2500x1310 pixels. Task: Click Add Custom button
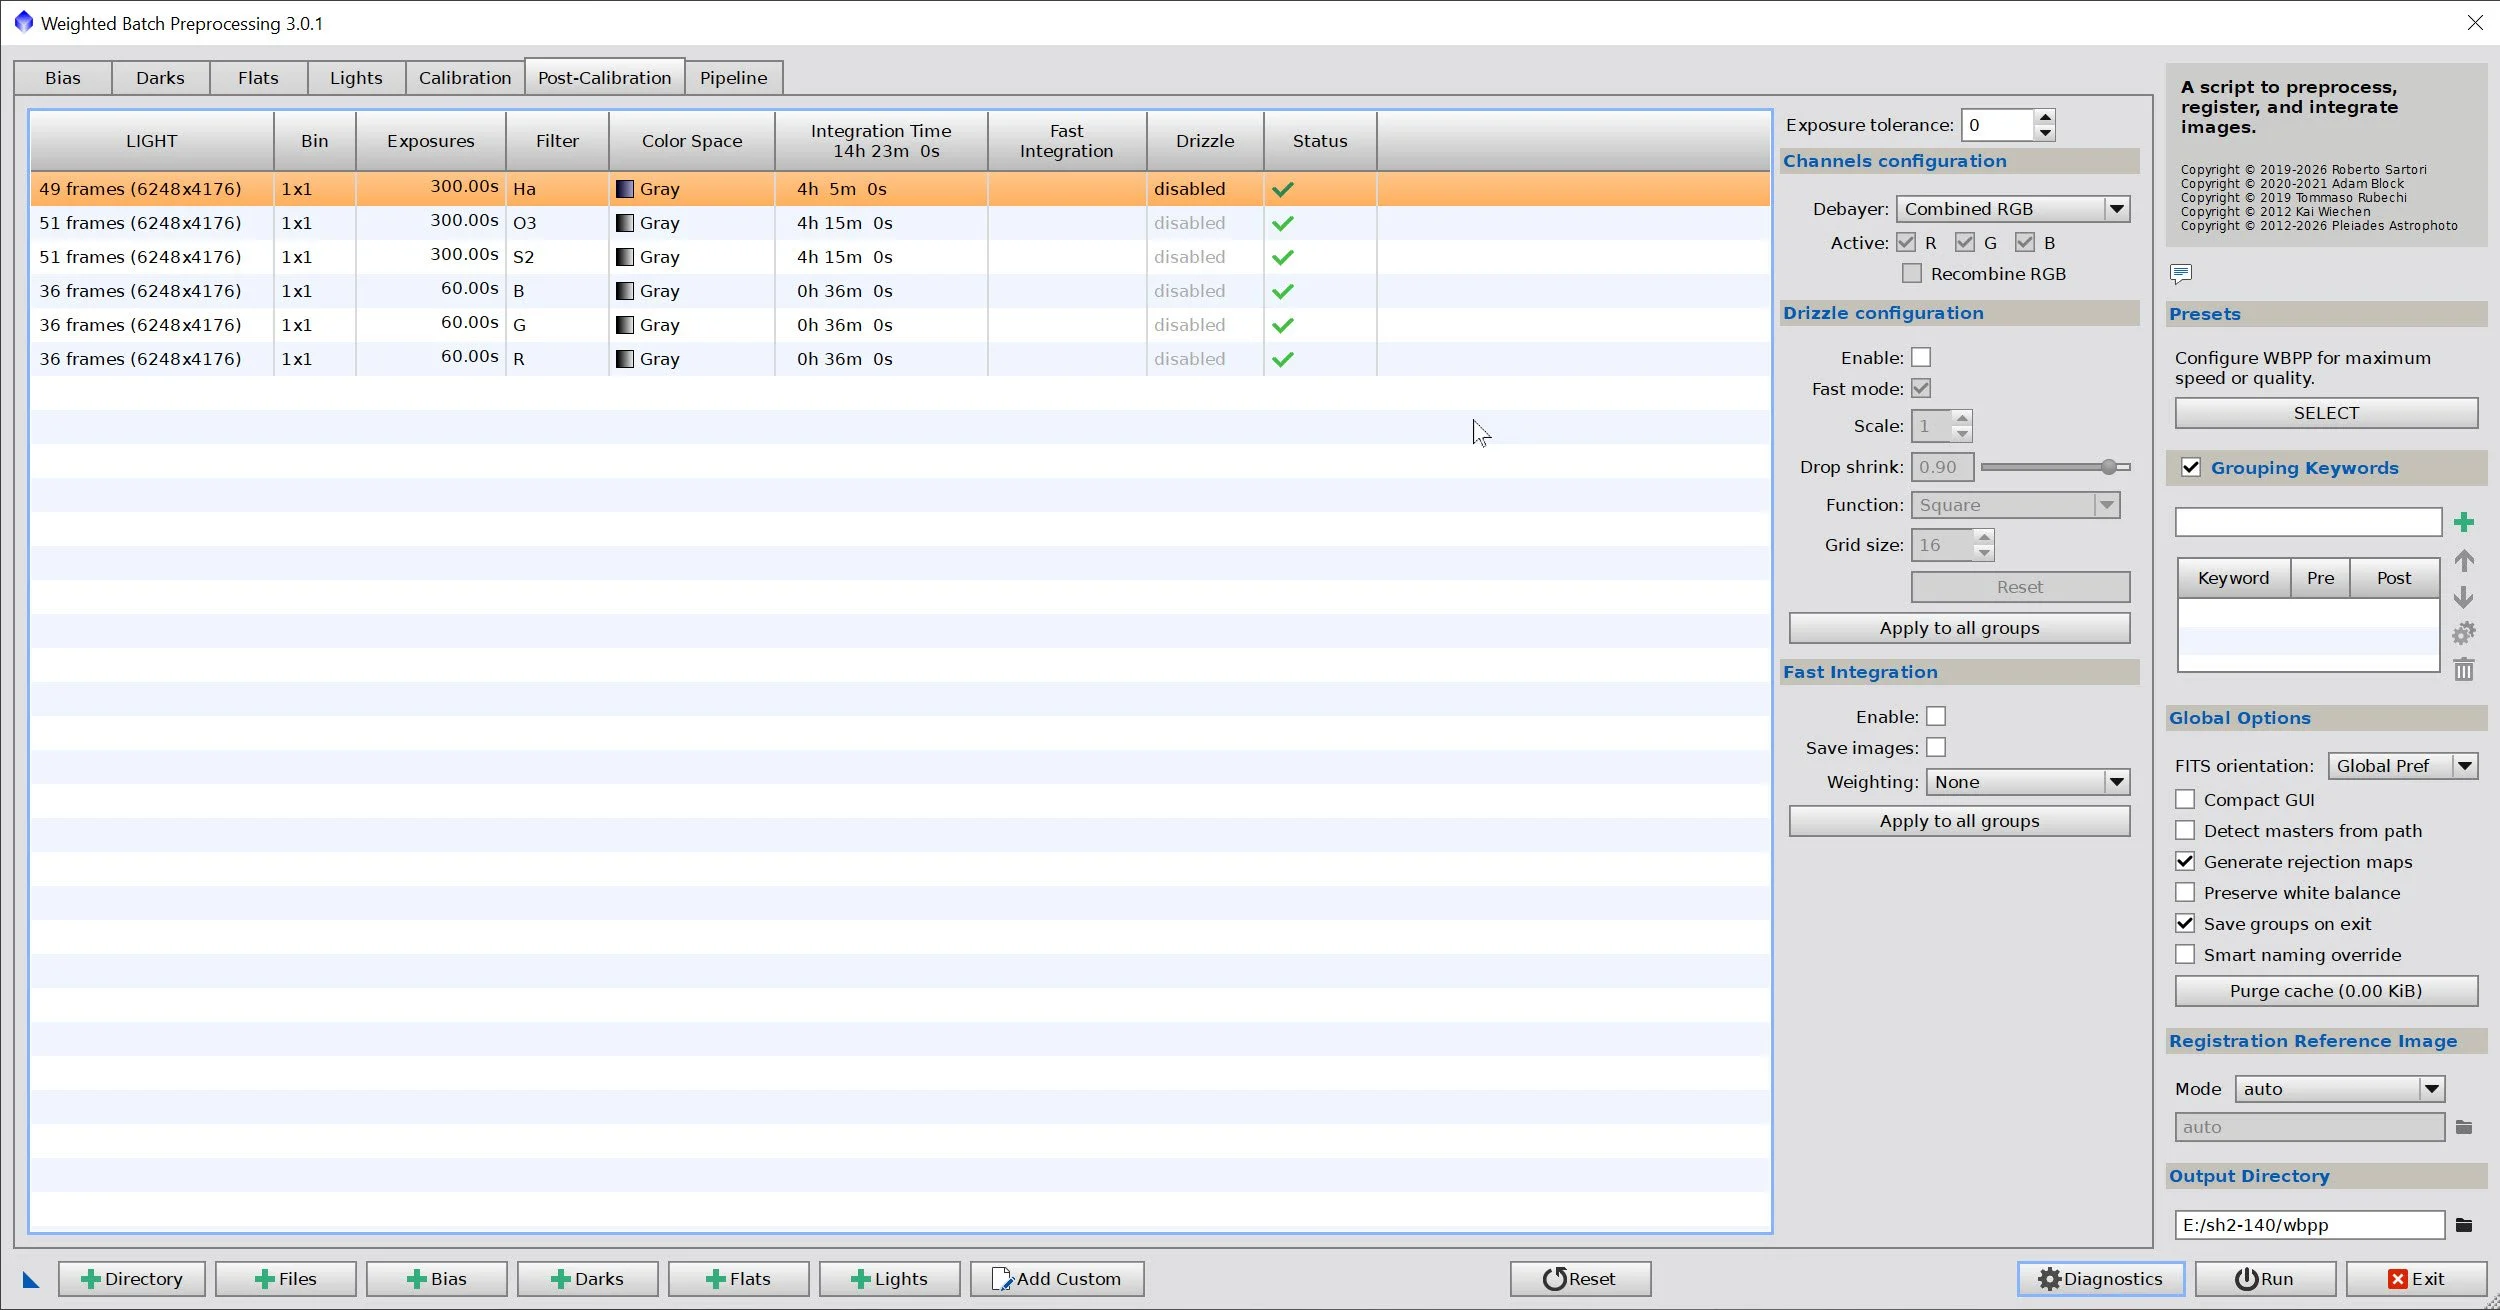pos(1057,1279)
